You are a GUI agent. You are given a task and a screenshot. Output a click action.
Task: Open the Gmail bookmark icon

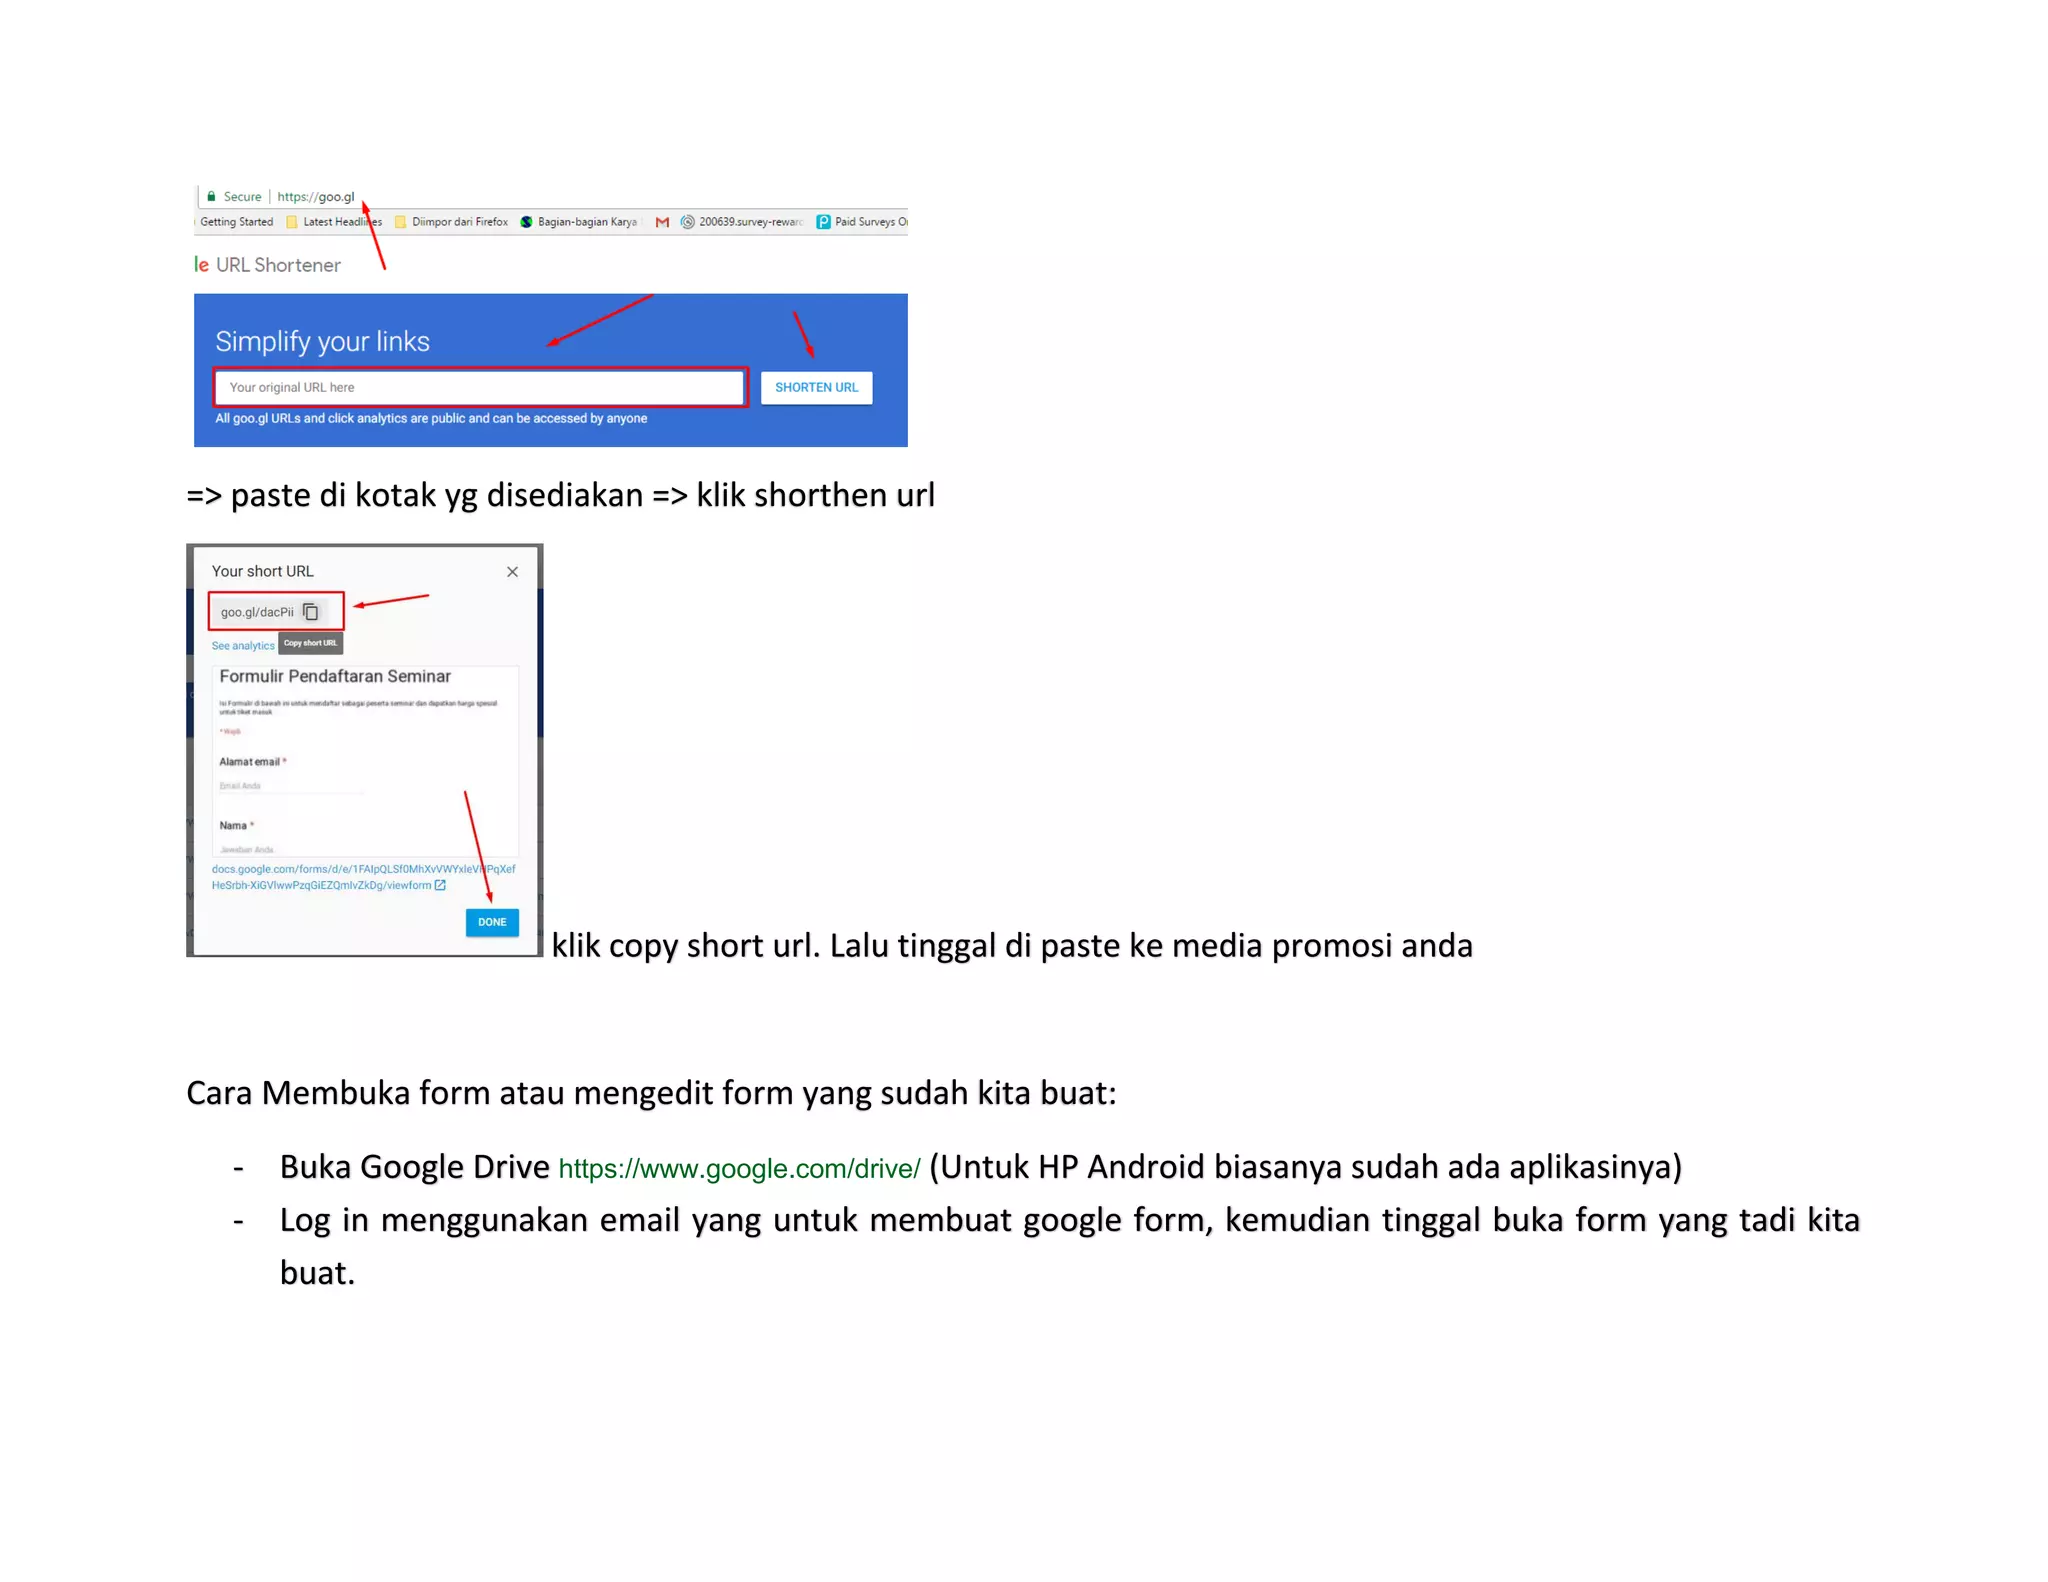tap(662, 222)
